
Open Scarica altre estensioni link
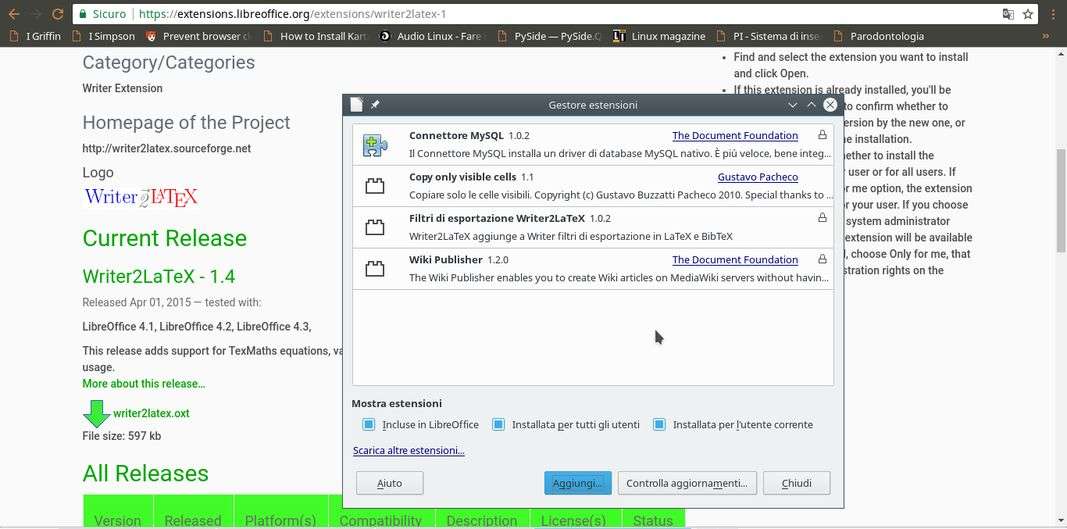(408, 451)
